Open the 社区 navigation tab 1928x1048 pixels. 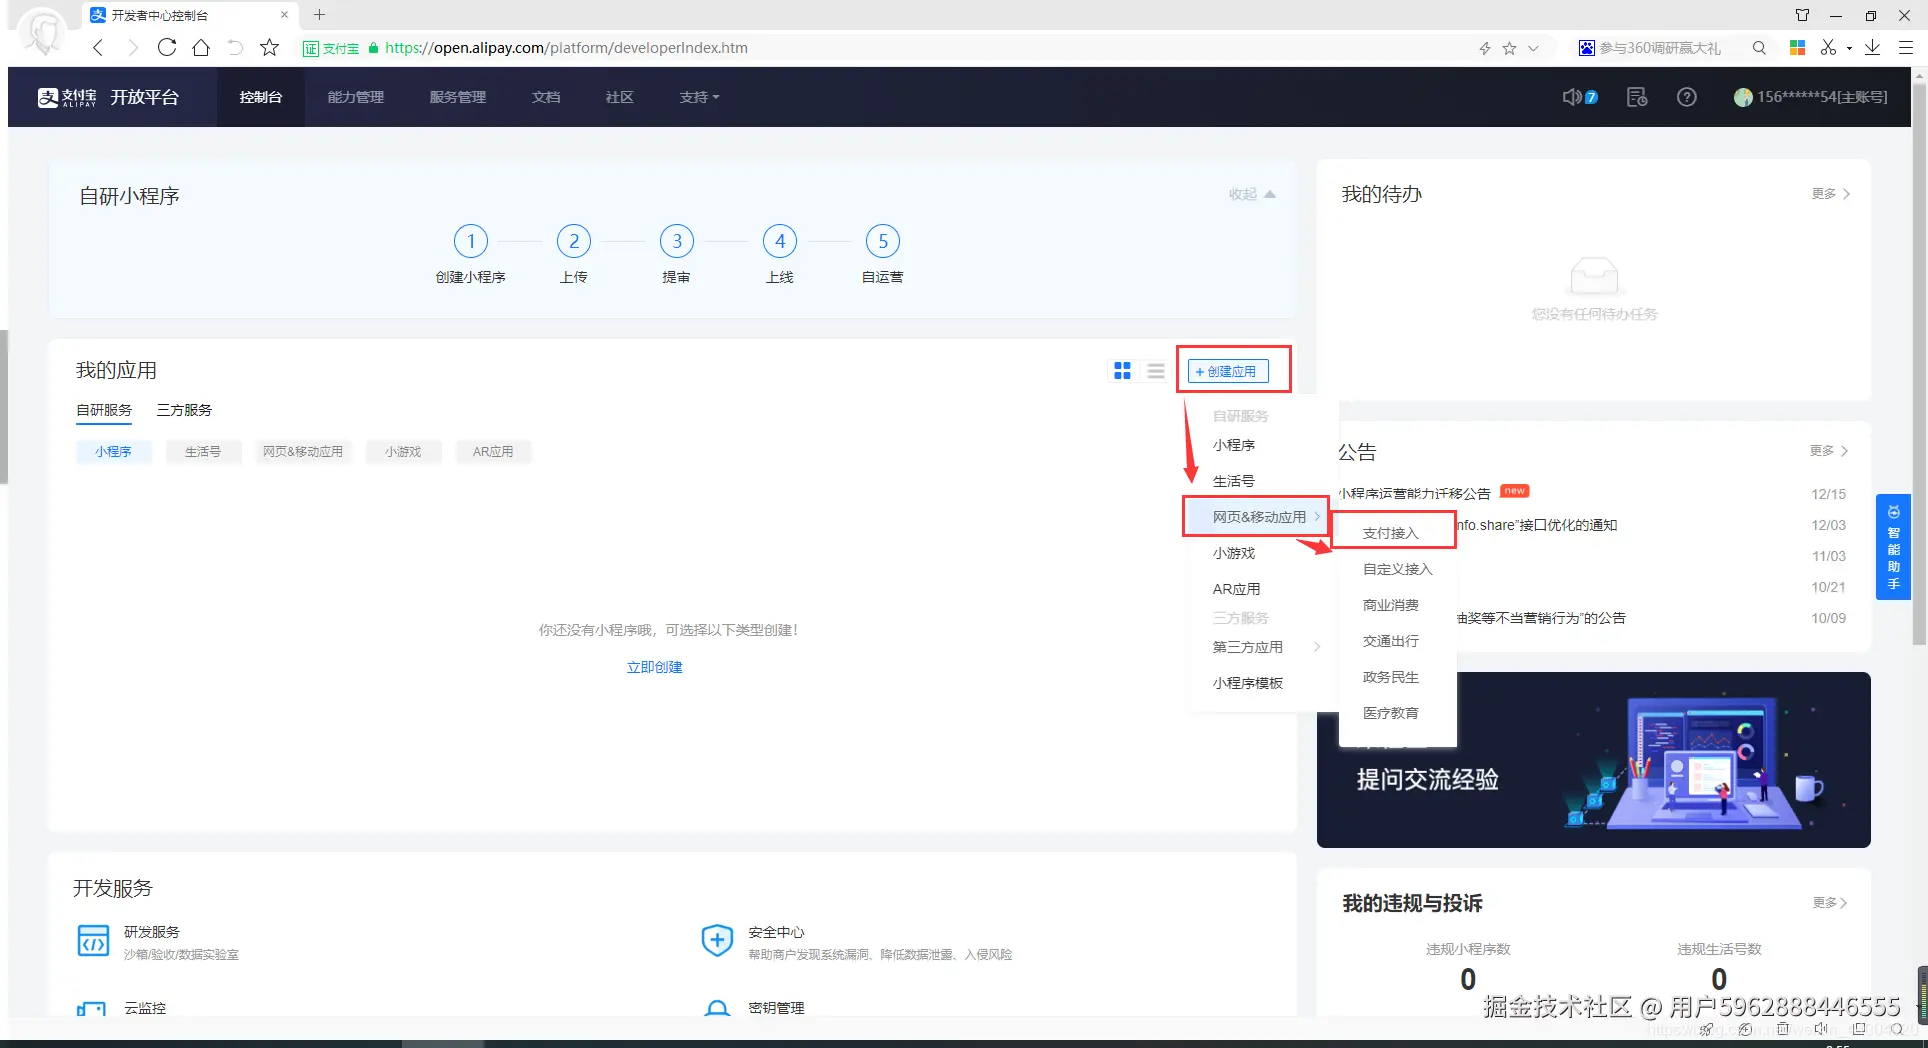(619, 97)
